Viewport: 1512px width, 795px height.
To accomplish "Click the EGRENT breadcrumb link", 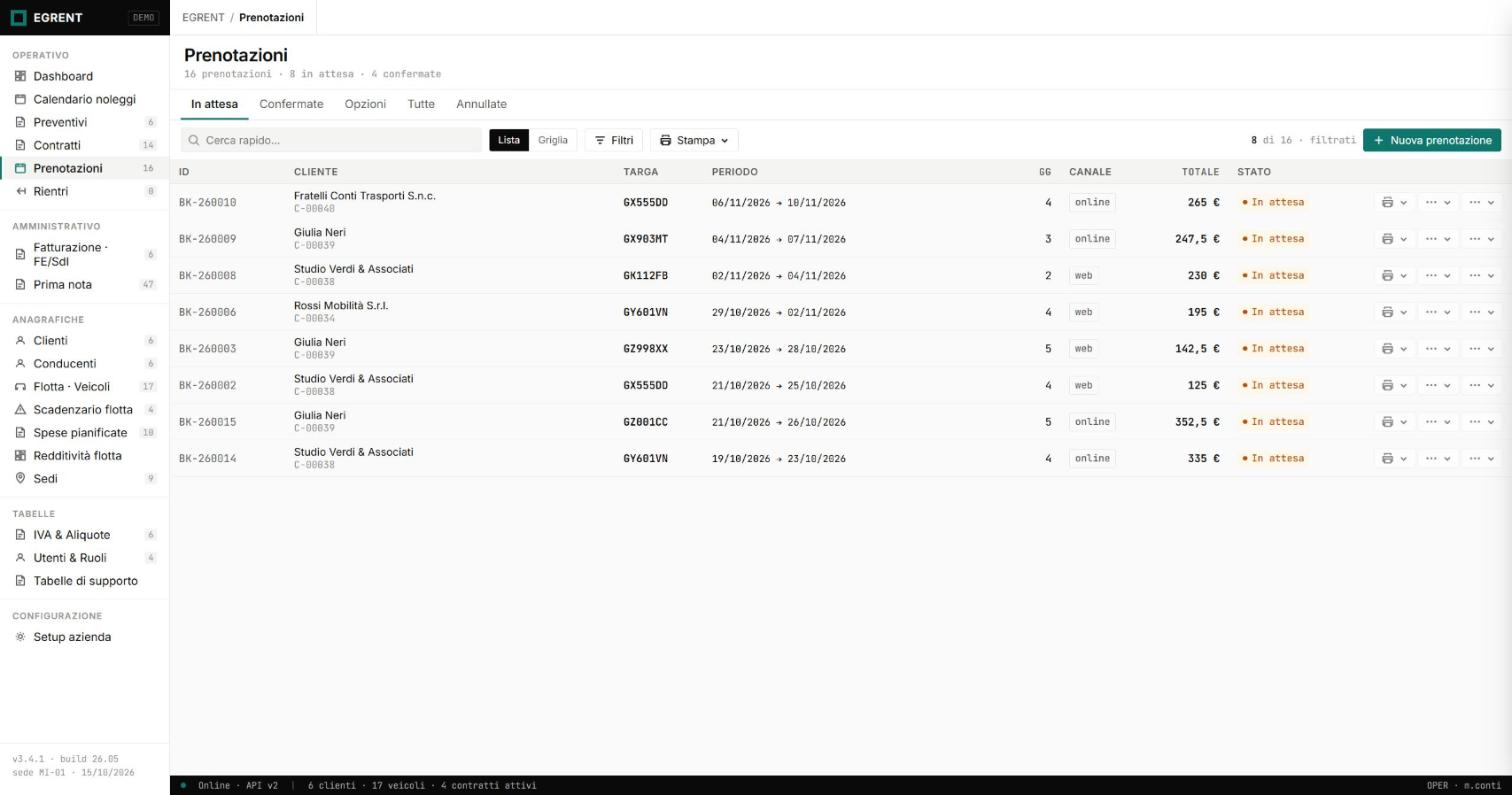I will coord(203,17).
